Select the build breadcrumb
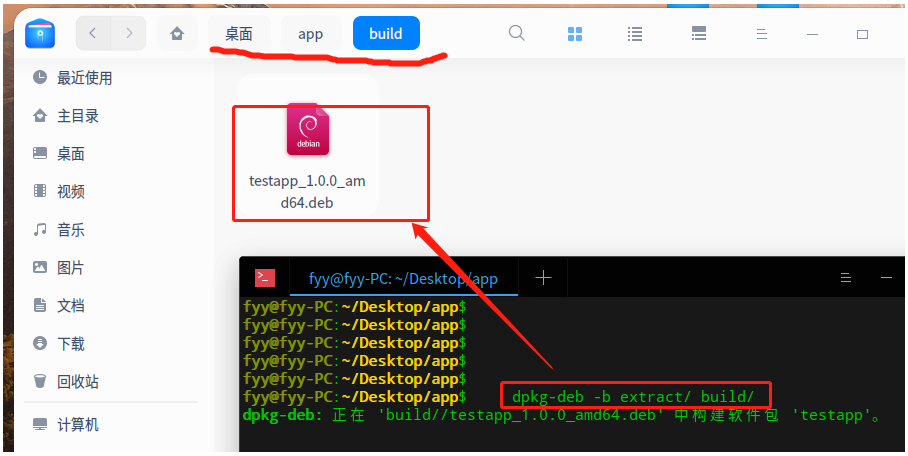This screenshot has height=456, width=908. 386,34
